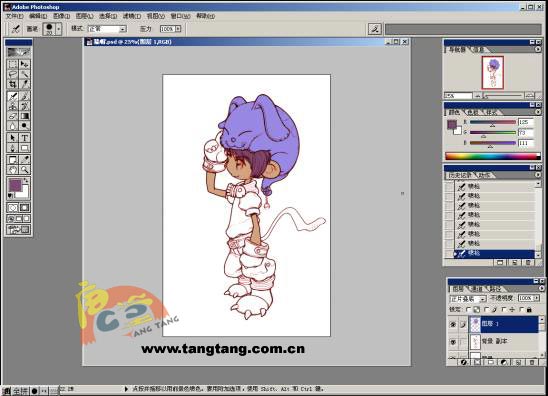Open the 滤镜 (Filter) menu
548x396 pixels.
click(132, 16)
